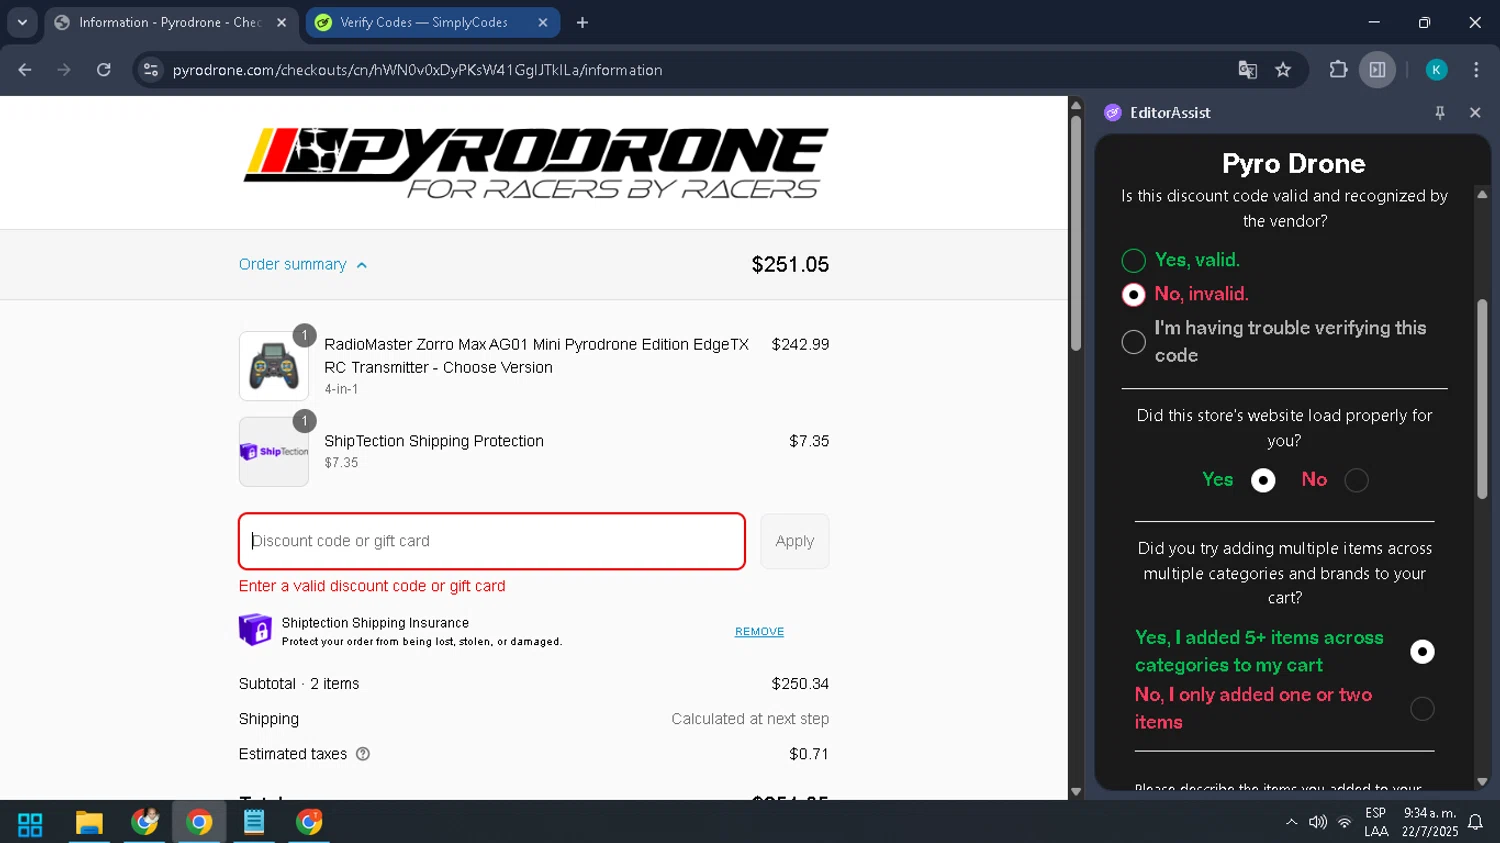Select 'Yes, valid.' radio option
1500x843 pixels.
(1133, 261)
